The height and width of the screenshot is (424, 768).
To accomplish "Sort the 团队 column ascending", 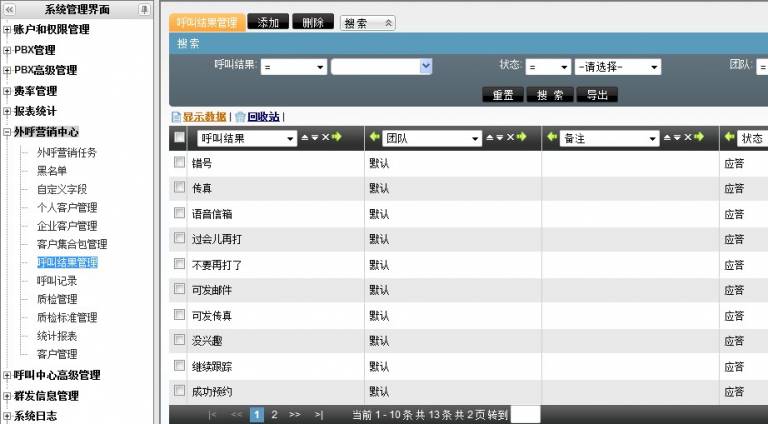I will coord(482,138).
